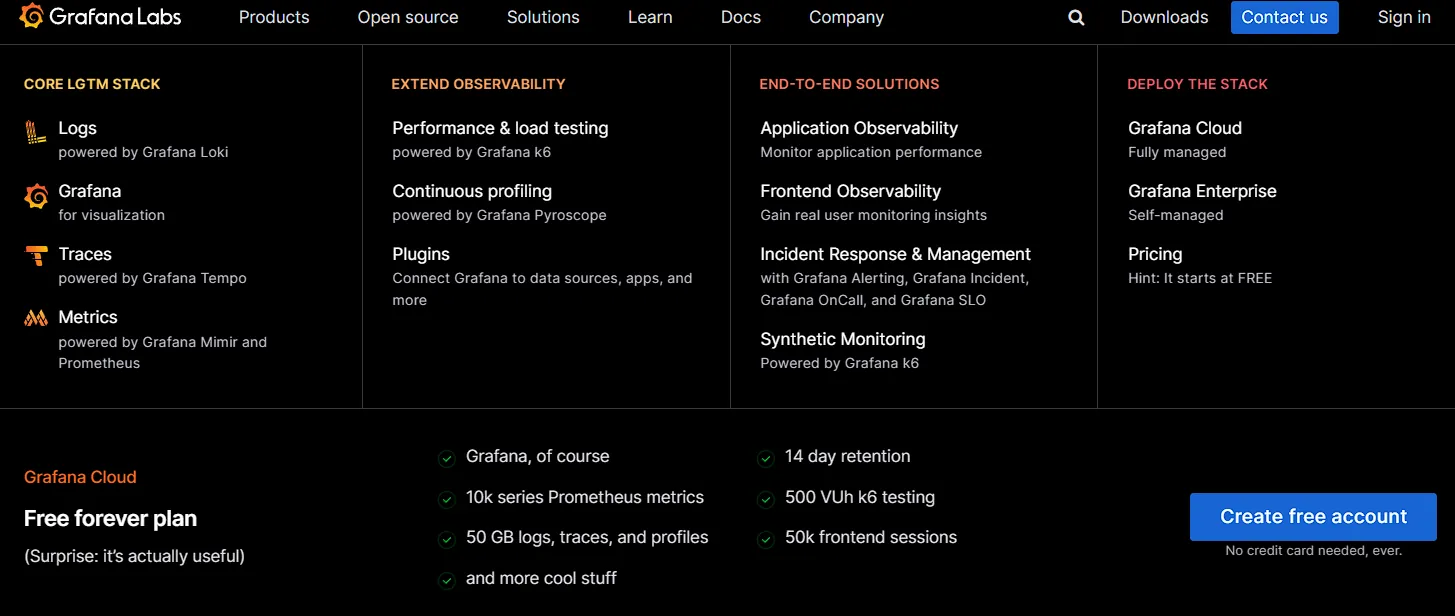
Task: Click 'Grafana, of course' text
Action: click(x=538, y=456)
